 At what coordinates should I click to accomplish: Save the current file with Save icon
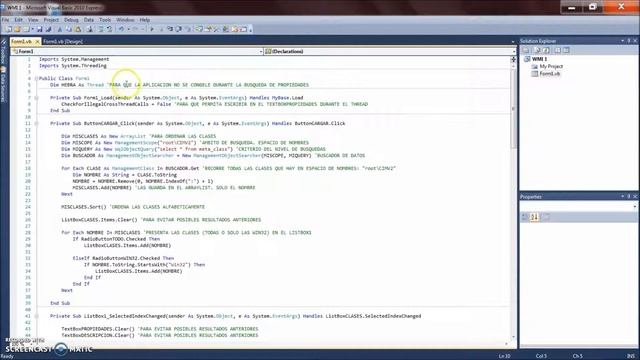pos(40,29)
